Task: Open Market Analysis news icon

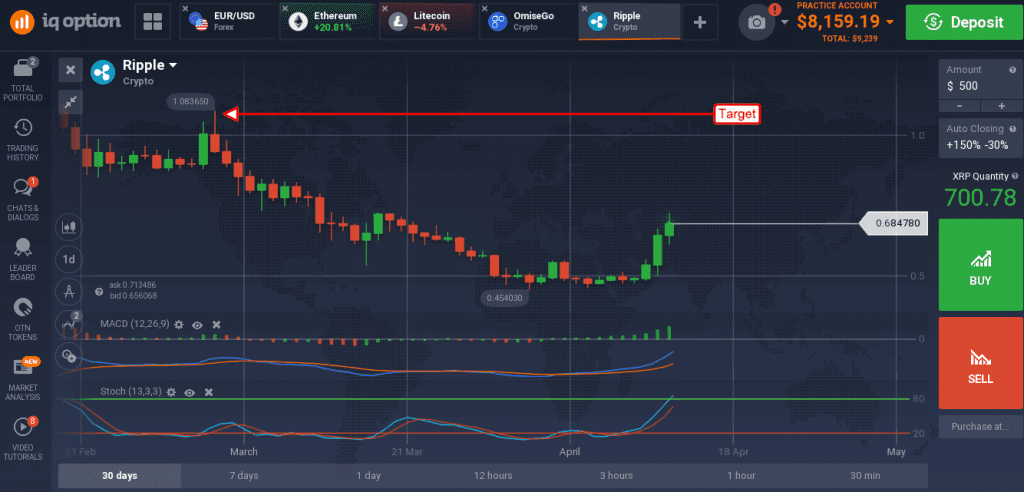Action: click(x=24, y=367)
